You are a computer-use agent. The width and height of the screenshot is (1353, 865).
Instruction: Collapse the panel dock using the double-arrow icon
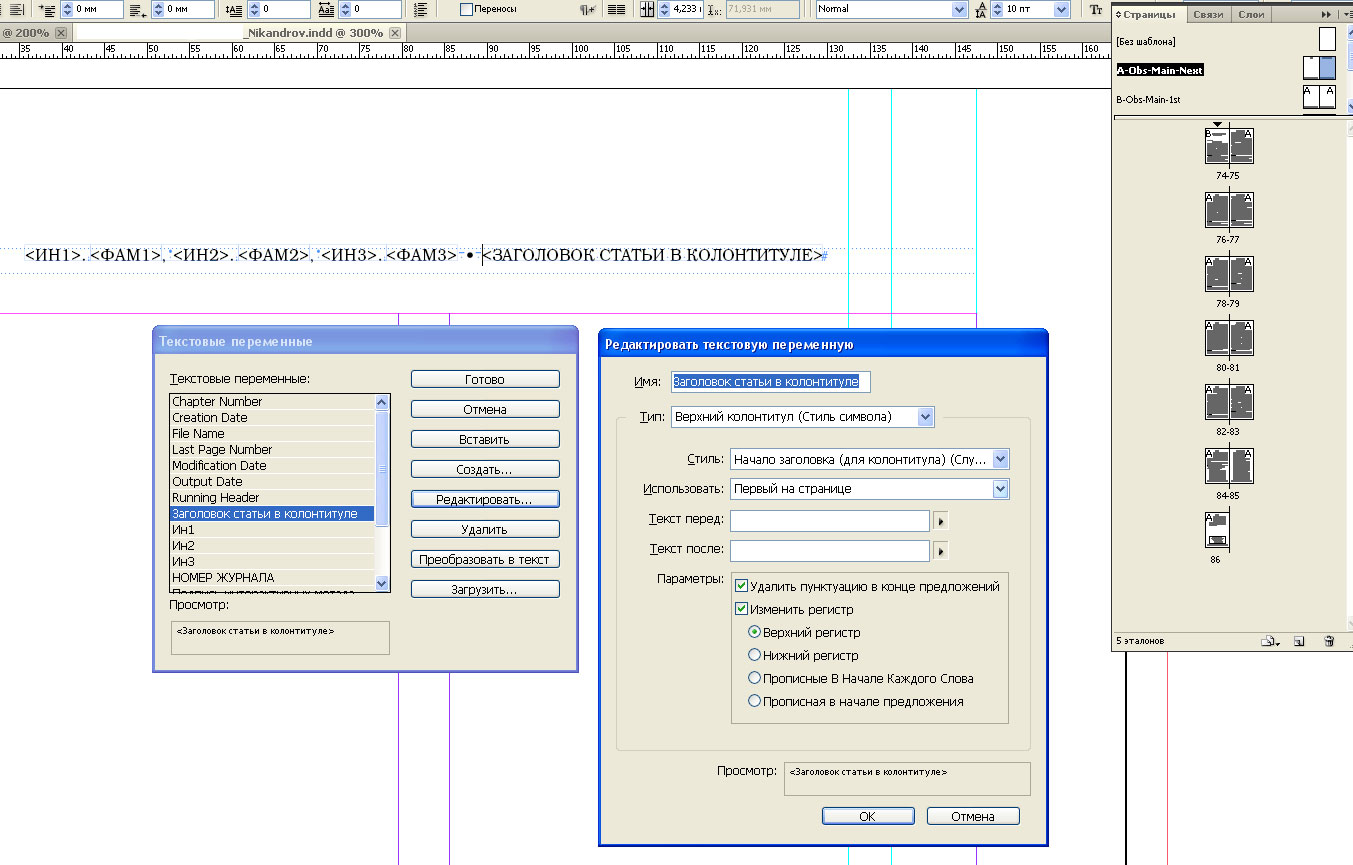[1326, 14]
